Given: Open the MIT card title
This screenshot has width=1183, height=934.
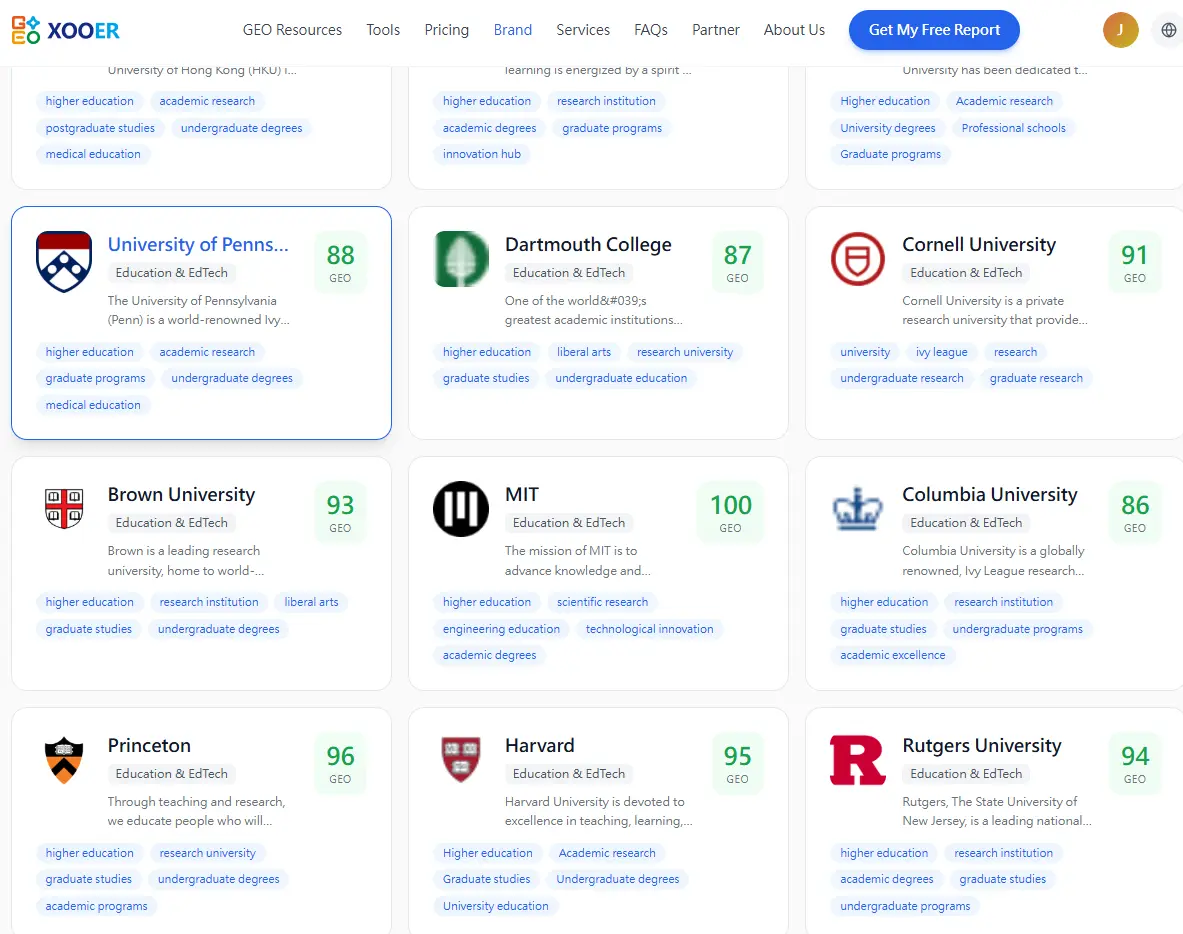Looking at the screenshot, I should (521, 494).
